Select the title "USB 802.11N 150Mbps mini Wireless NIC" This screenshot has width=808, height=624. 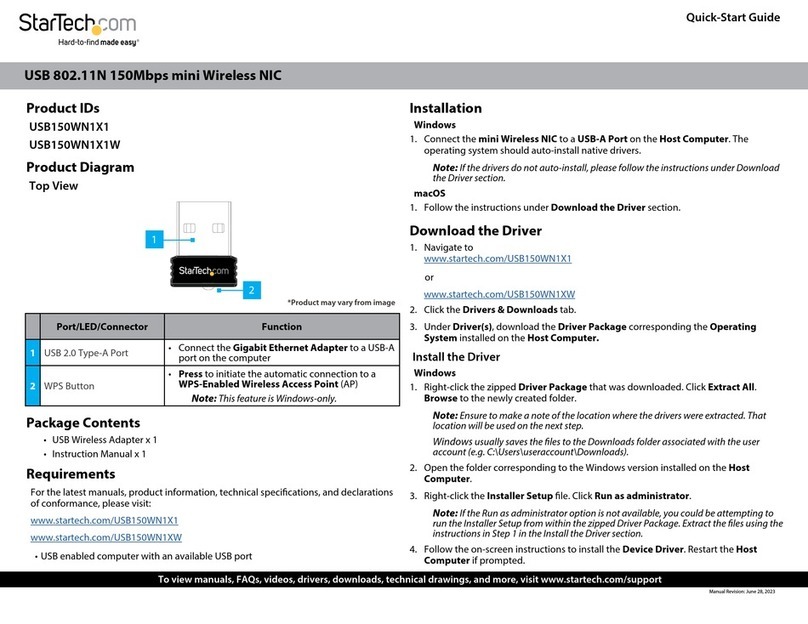[153, 75]
